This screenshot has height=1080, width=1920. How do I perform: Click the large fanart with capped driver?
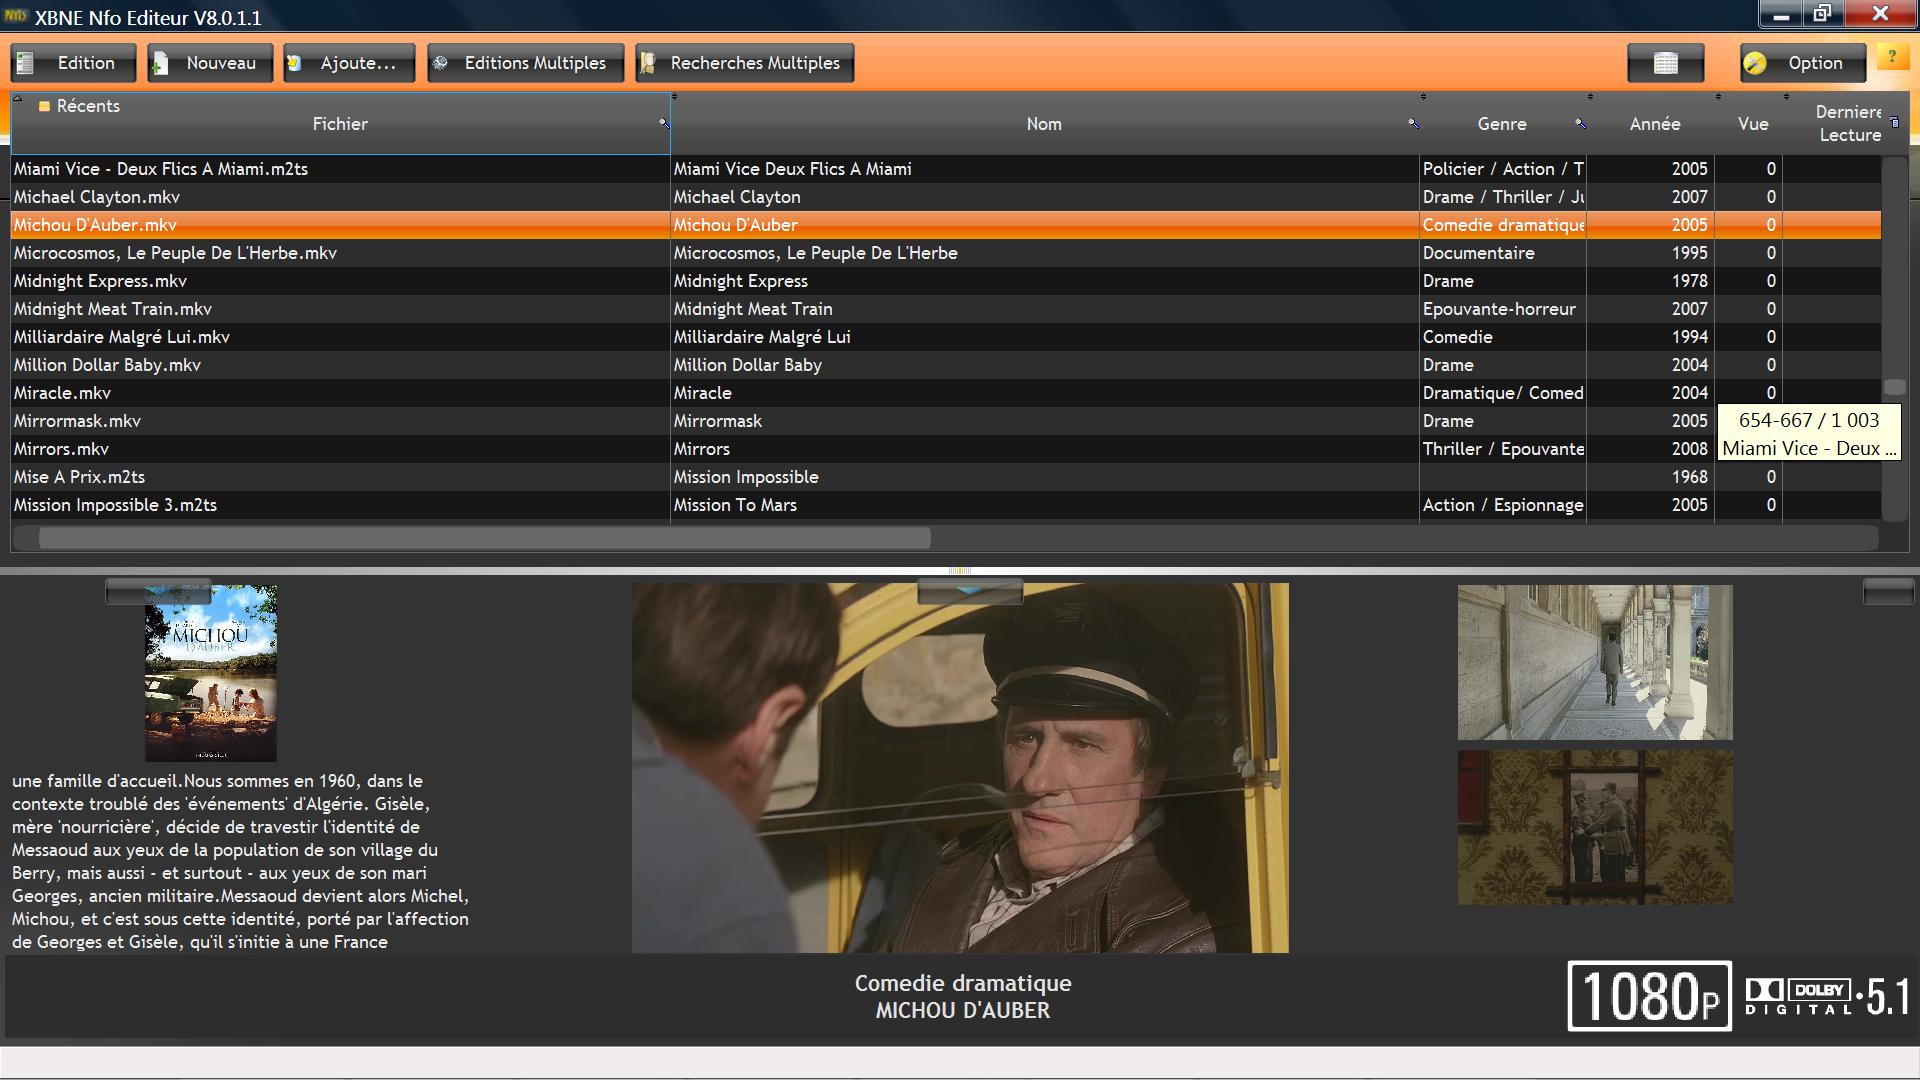pos(960,768)
